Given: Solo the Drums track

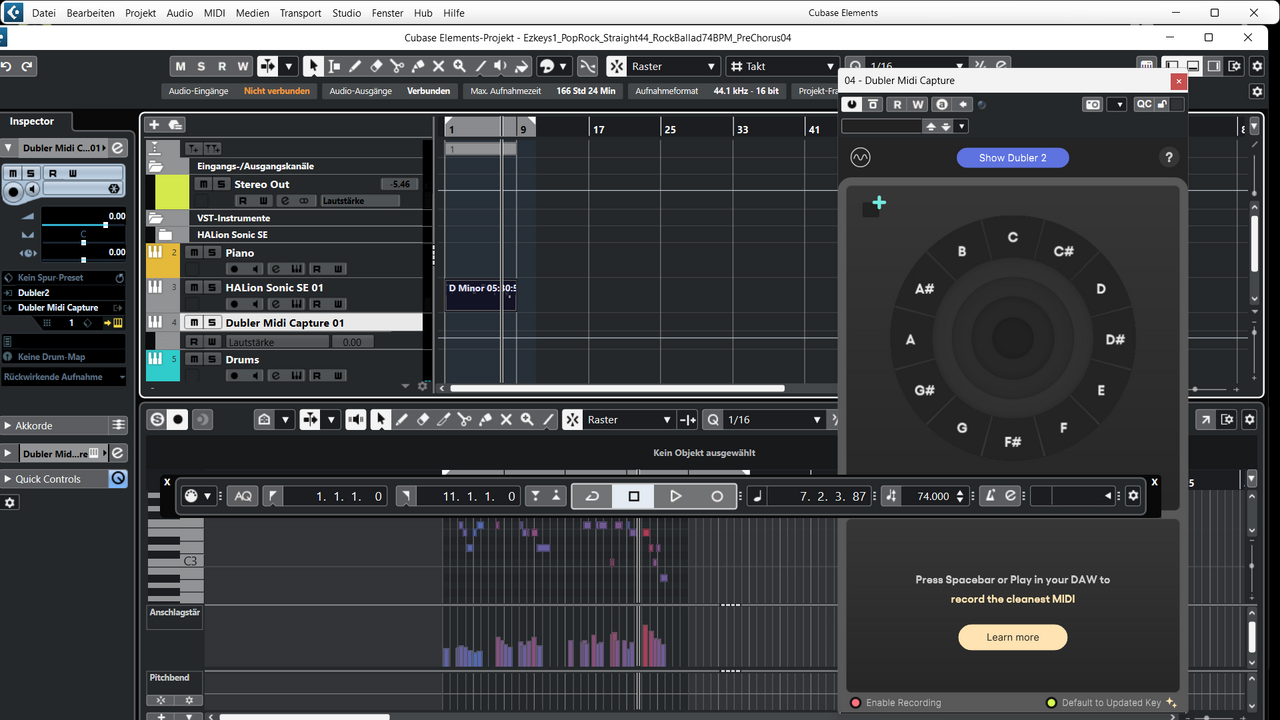Looking at the screenshot, I should coord(212,360).
